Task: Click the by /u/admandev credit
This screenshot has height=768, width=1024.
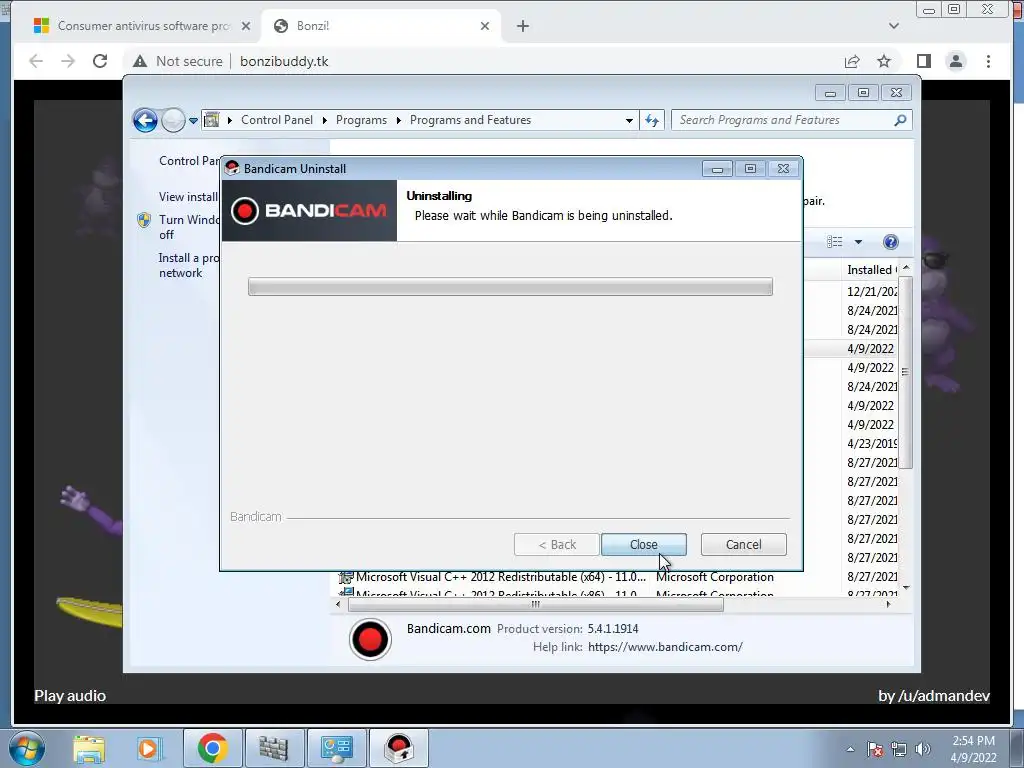Action: click(x=934, y=696)
